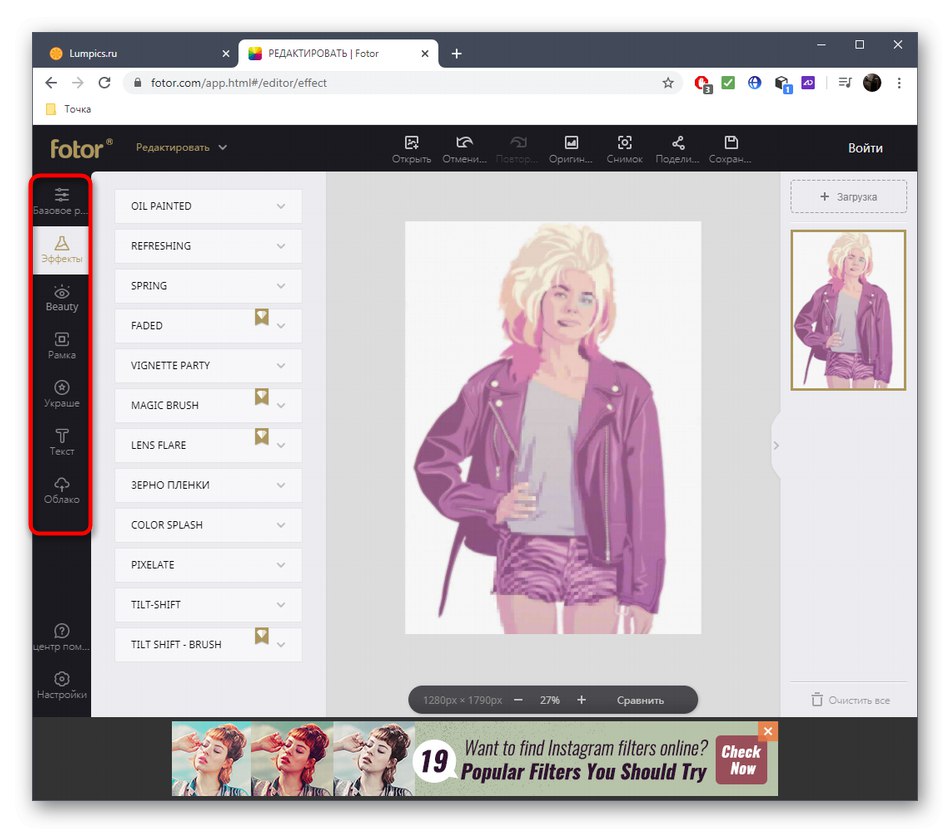Click the Войти sign-in button
Image resolution: width=950 pixels, height=833 pixels.
pos(865,148)
